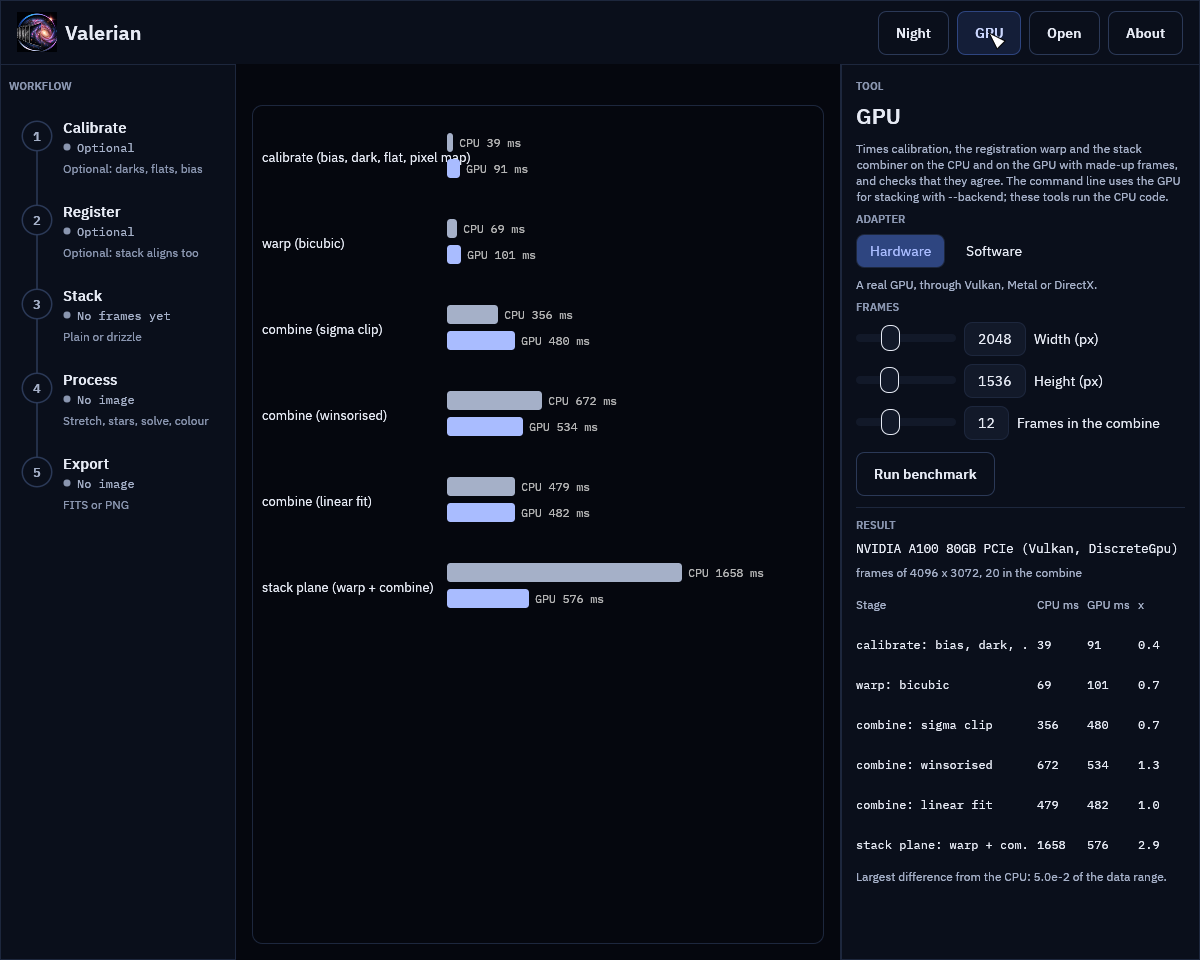The height and width of the screenshot is (960, 1200).
Task: Open step 5 Export number circle
Action: (37, 472)
